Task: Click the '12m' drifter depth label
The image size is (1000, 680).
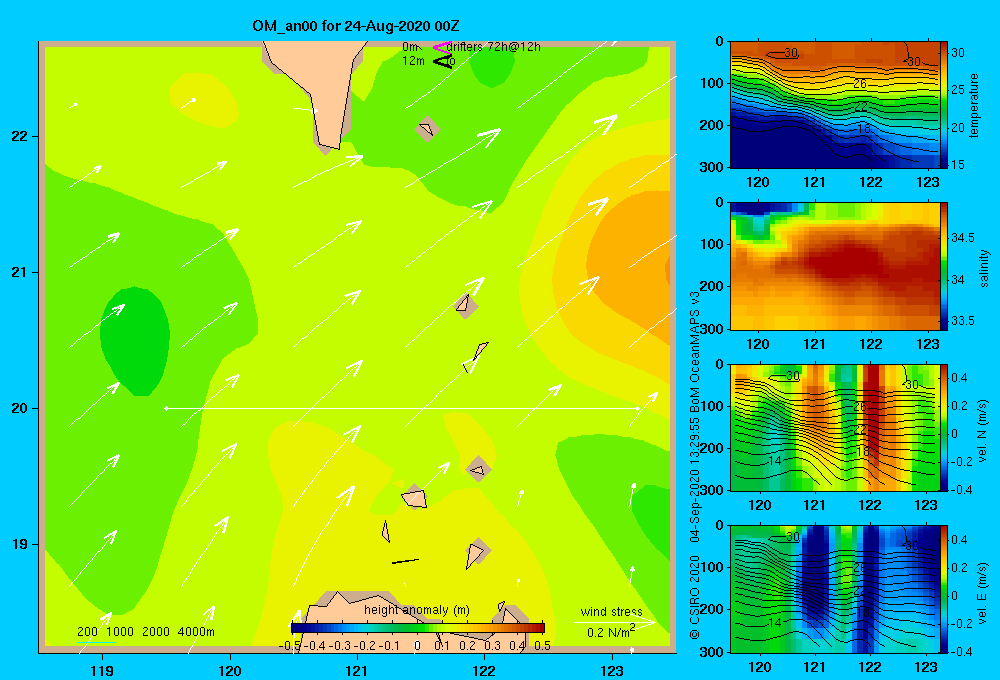Action: [x=413, y=61]
